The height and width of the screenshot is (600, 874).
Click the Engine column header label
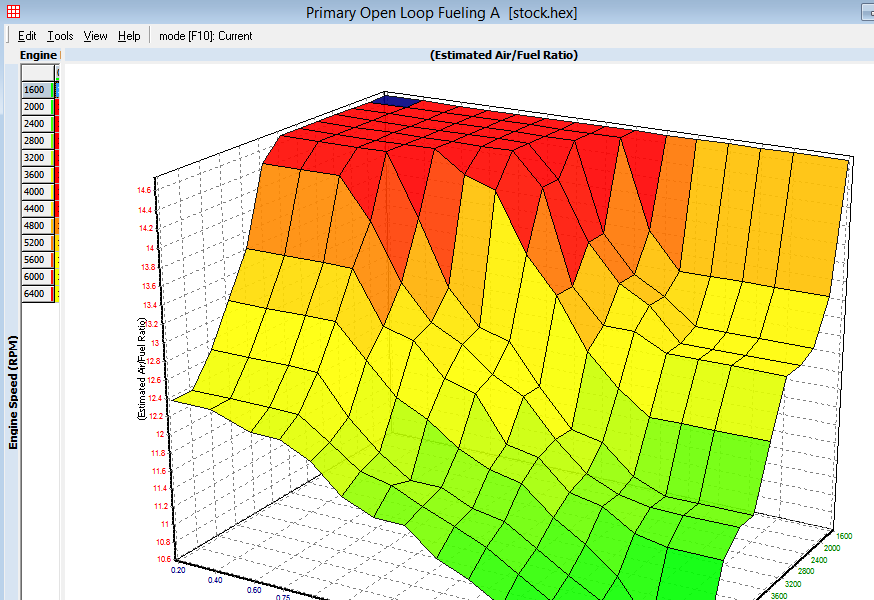click(x=38, y=56)
